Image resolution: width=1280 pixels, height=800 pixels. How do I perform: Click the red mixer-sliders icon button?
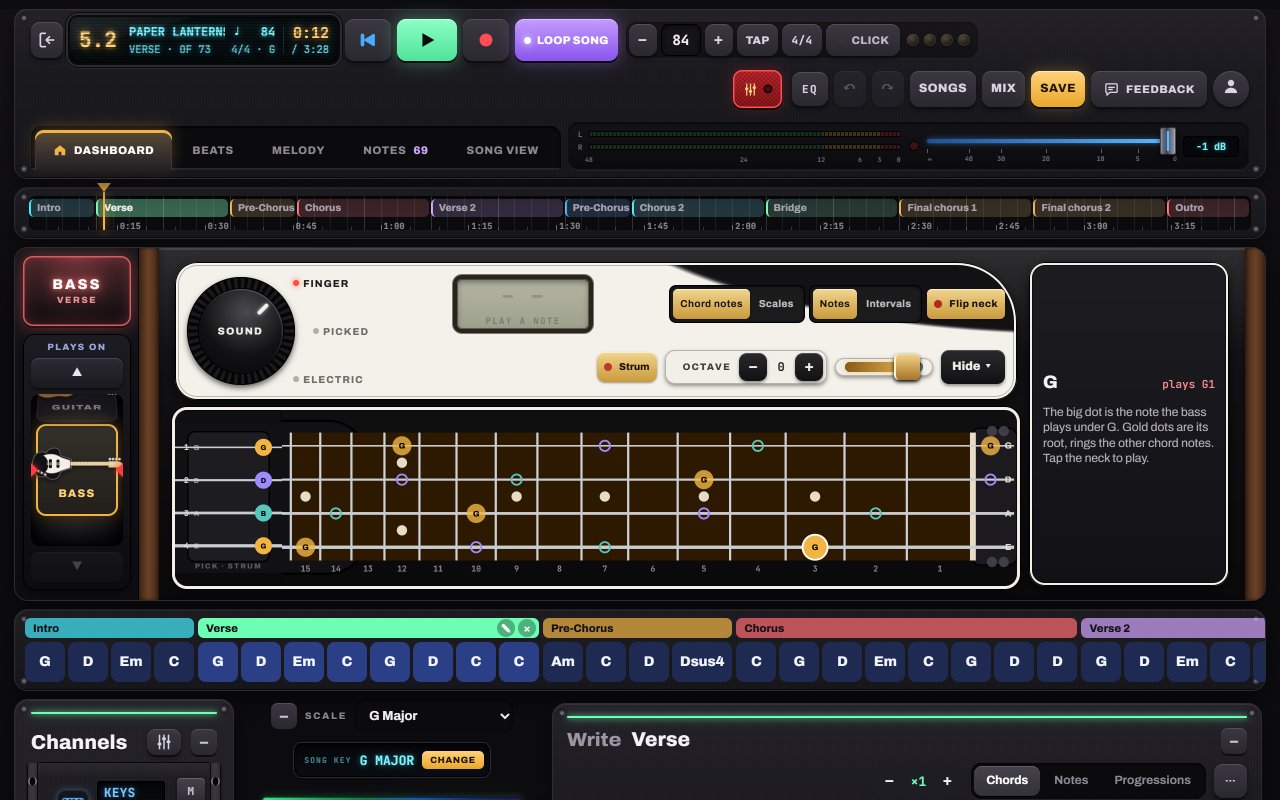(758, 88)
